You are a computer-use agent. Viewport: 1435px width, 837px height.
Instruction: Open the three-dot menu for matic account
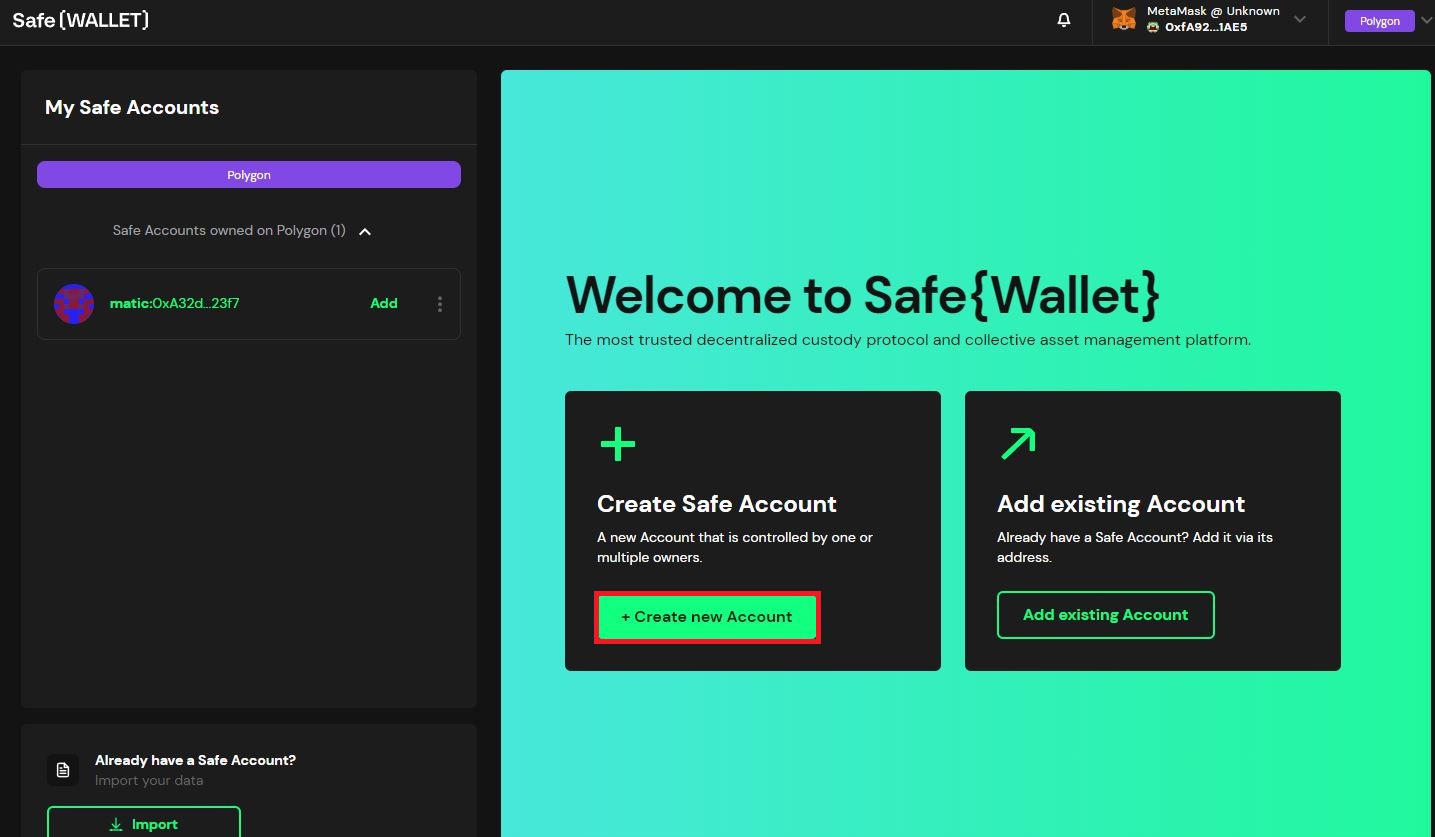(x=440, y=304)
